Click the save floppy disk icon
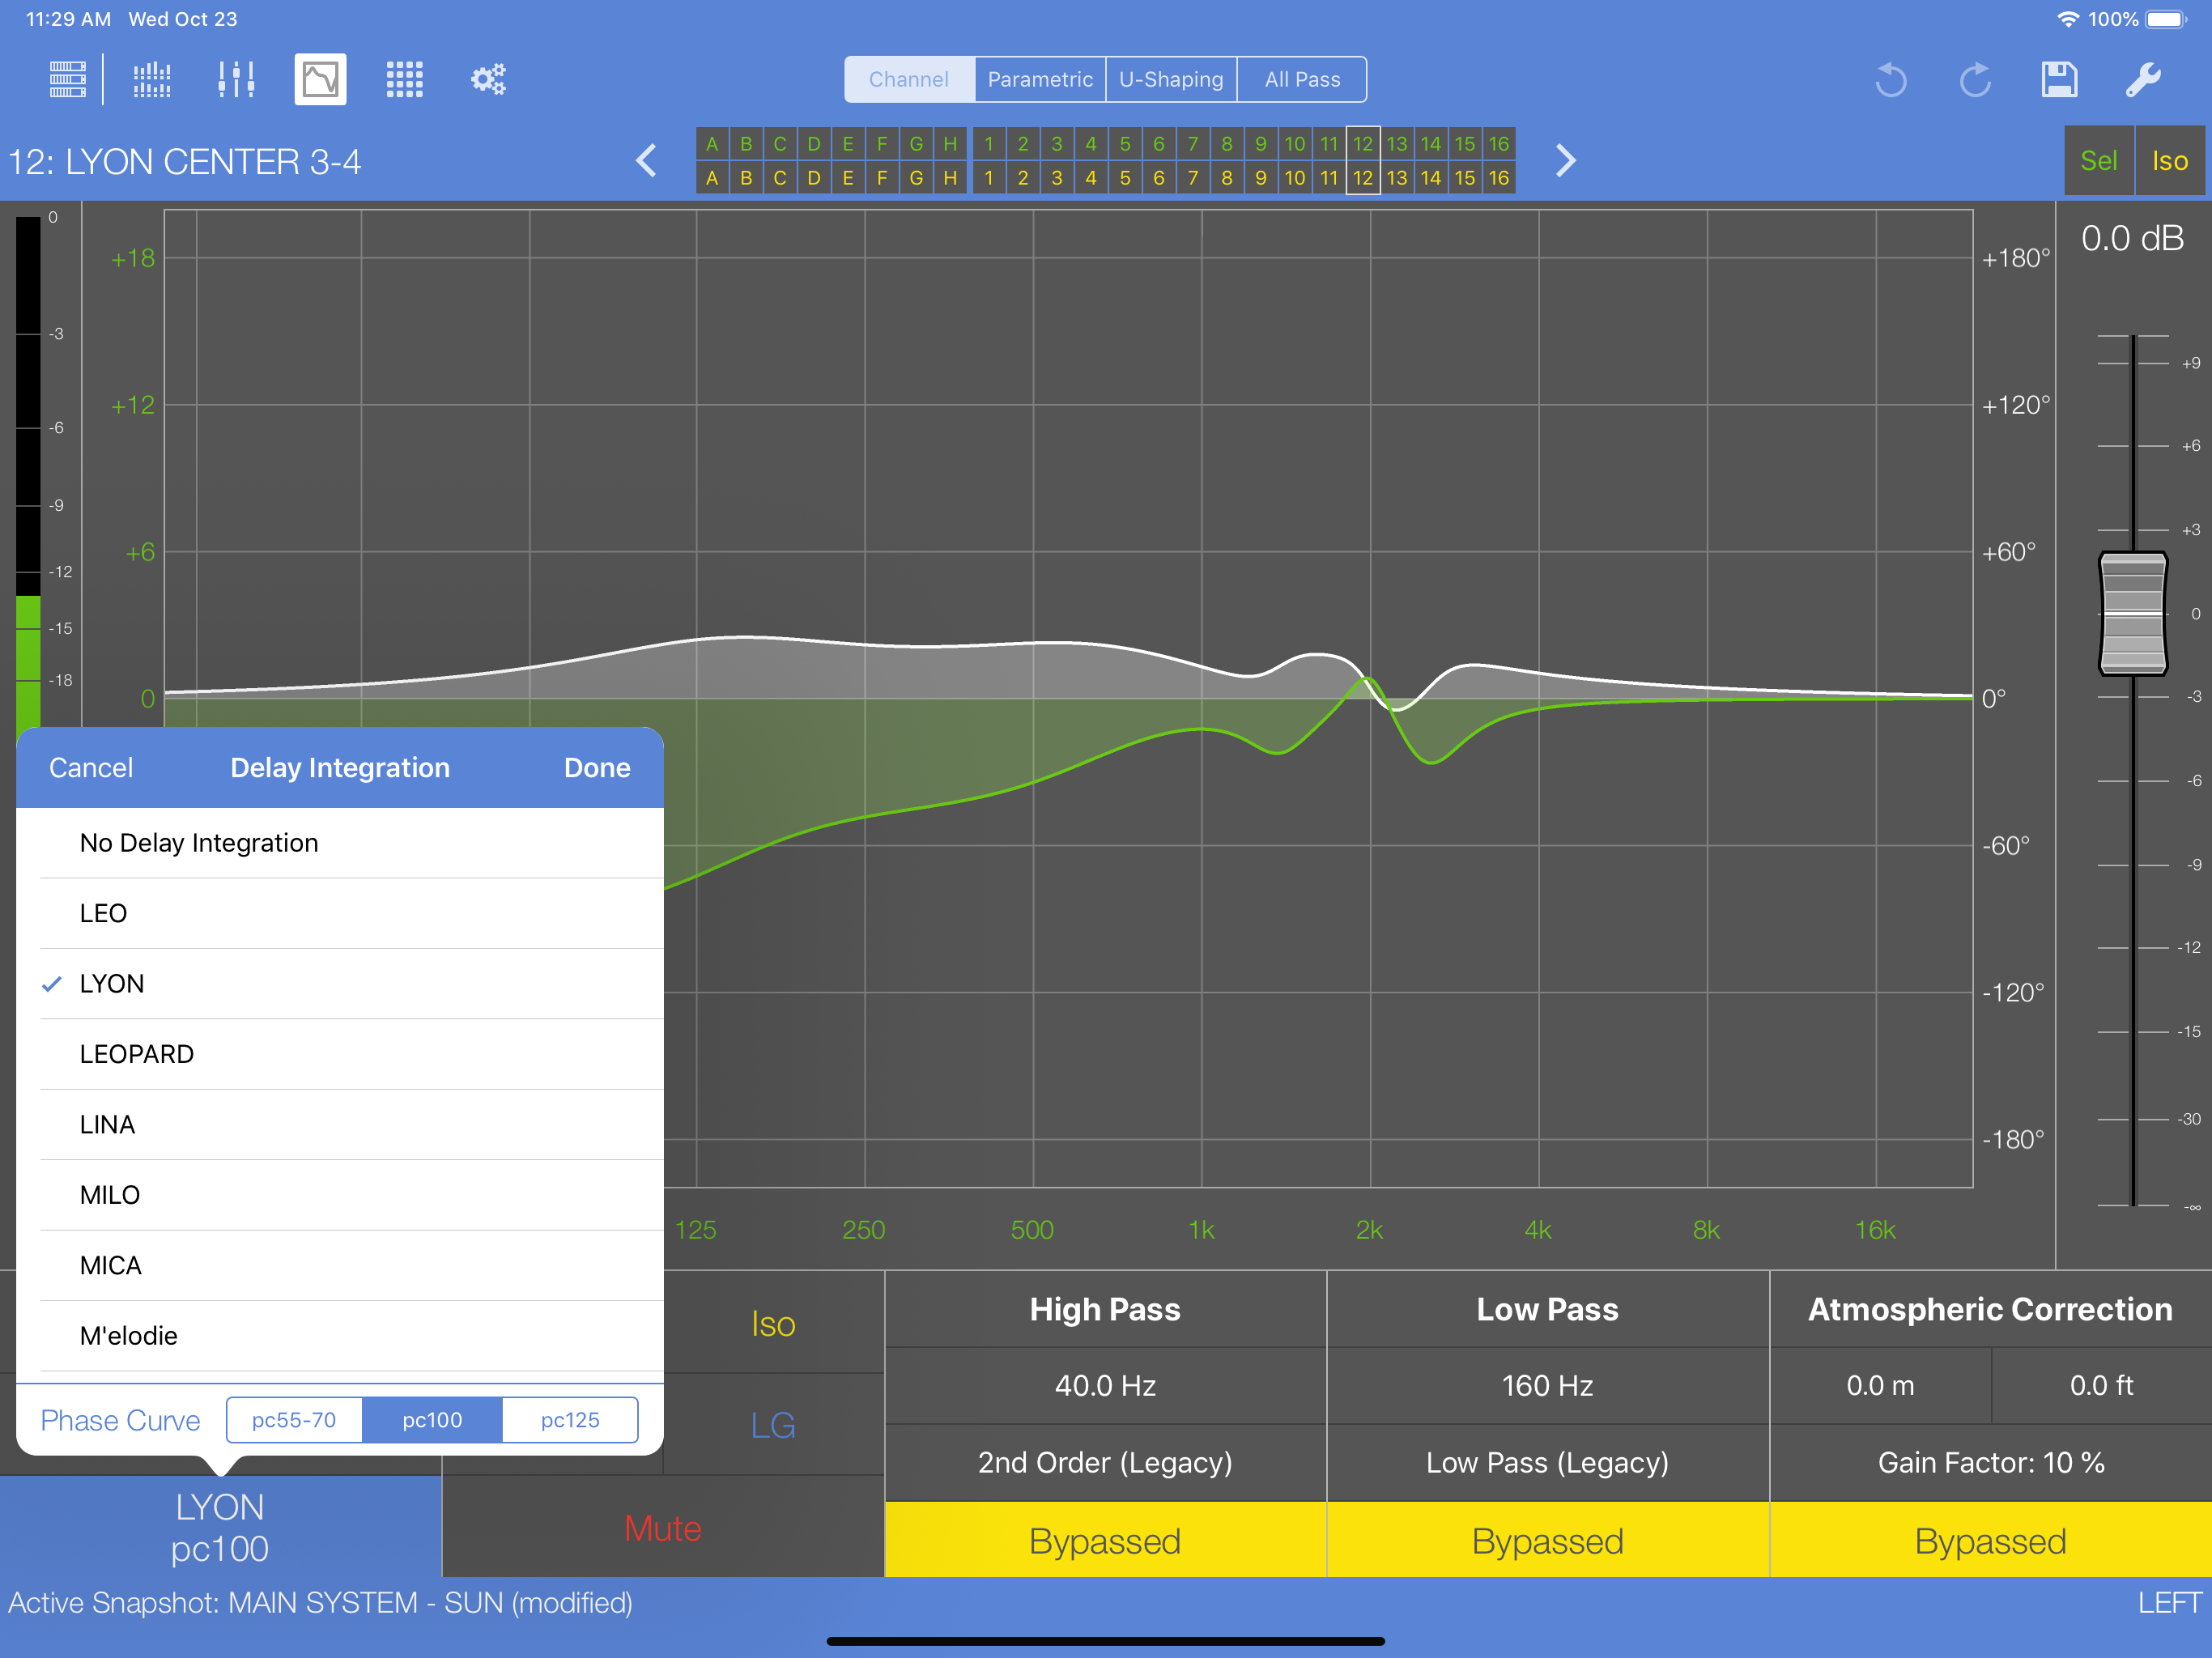Image resolution: width=2212 pixels, height=1658 pixels. [2059, 79]
